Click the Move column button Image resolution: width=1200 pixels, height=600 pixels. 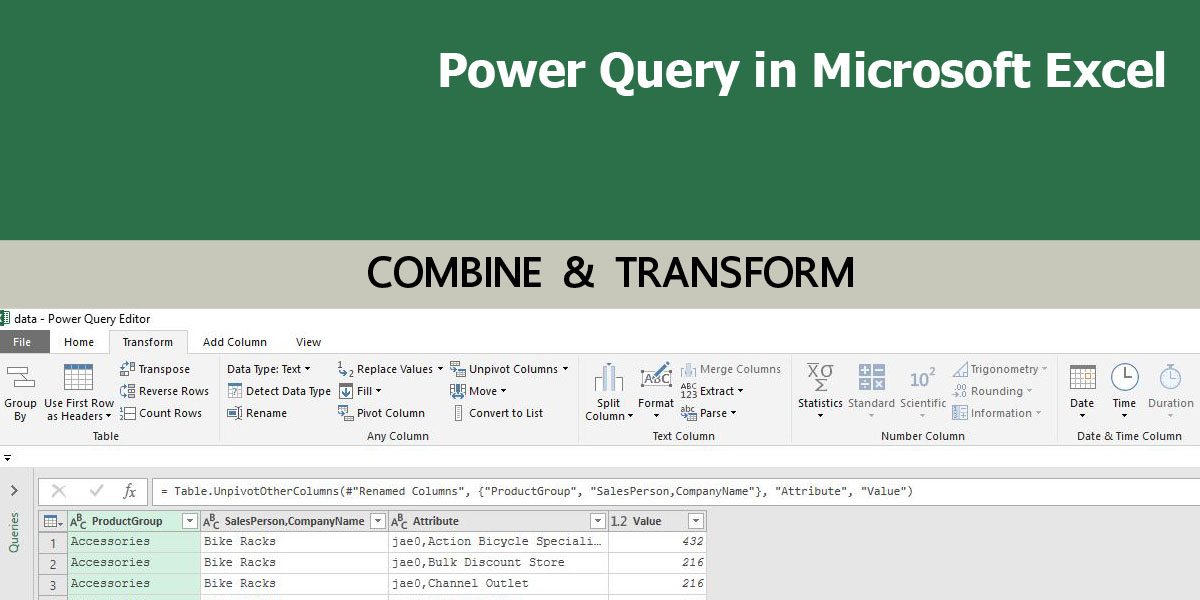(x=478, y=391)
